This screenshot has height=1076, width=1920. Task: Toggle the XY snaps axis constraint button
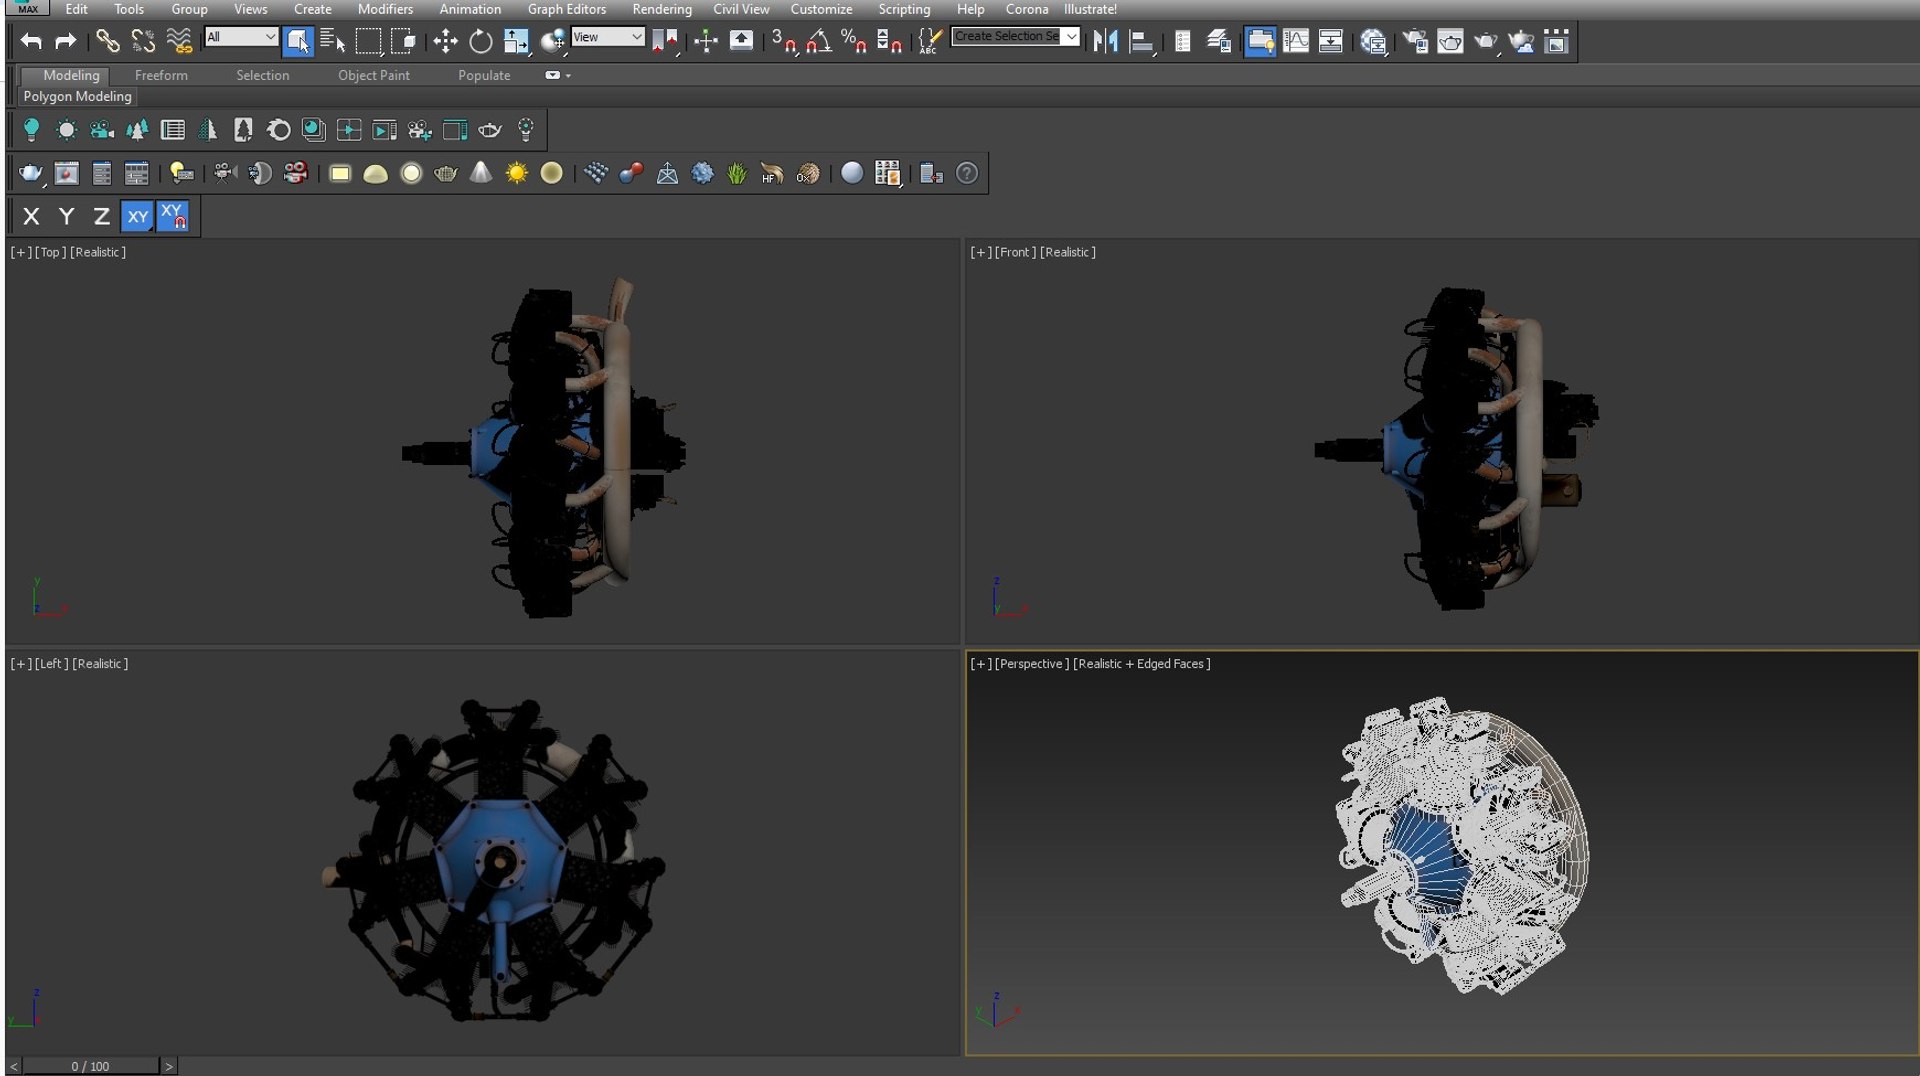(173, 216)
